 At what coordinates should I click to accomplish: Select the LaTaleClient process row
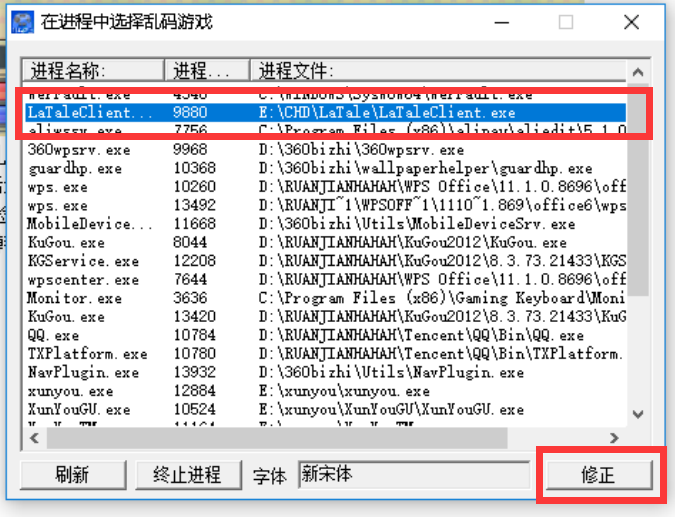(325, 113)
